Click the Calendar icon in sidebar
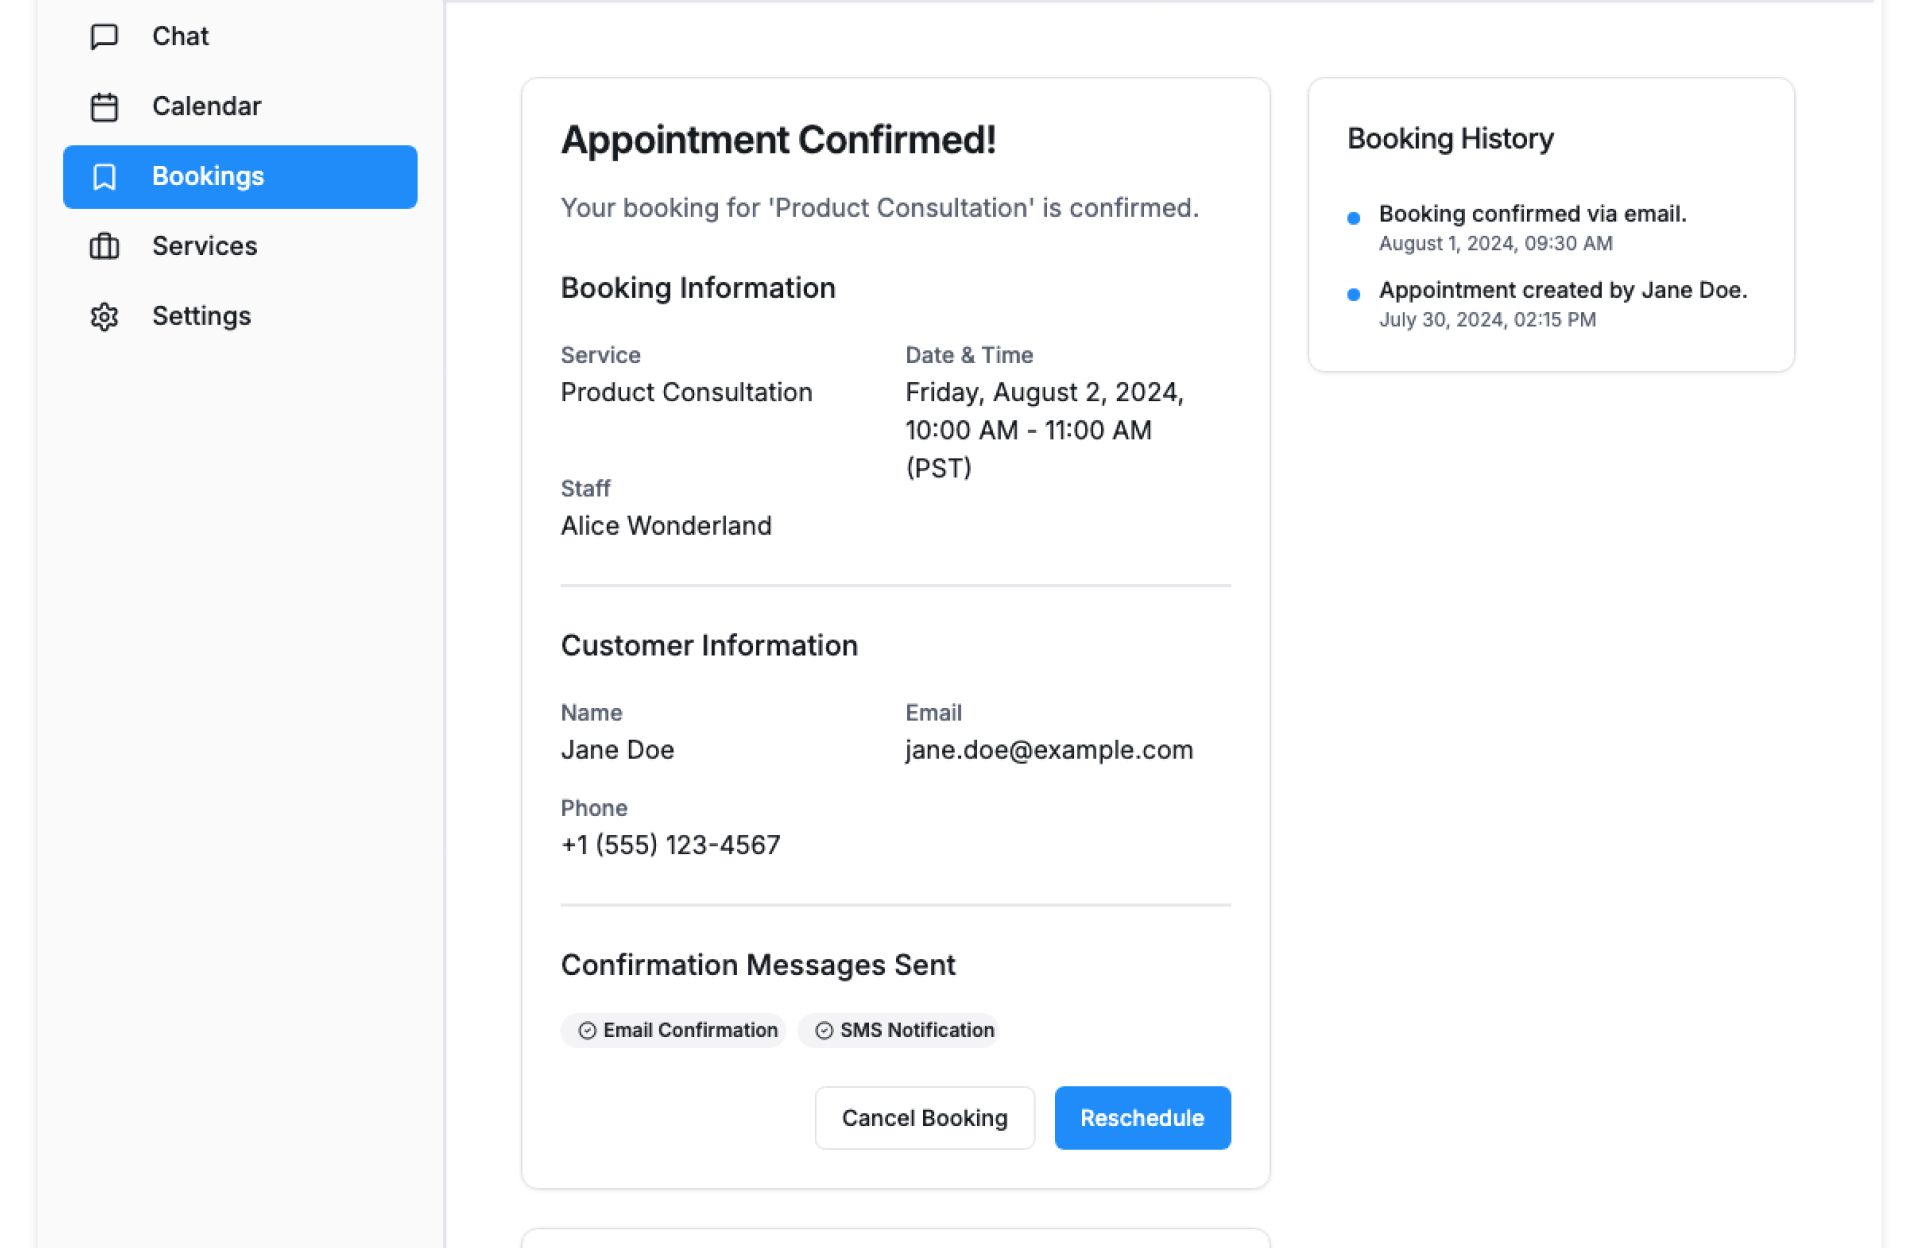 point(104,107)
